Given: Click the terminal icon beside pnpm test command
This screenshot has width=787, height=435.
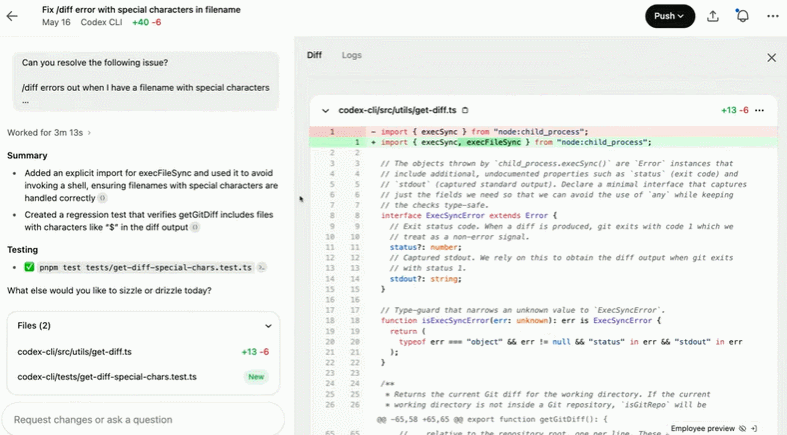Looking at the screenshot, I should click(261, 267).
